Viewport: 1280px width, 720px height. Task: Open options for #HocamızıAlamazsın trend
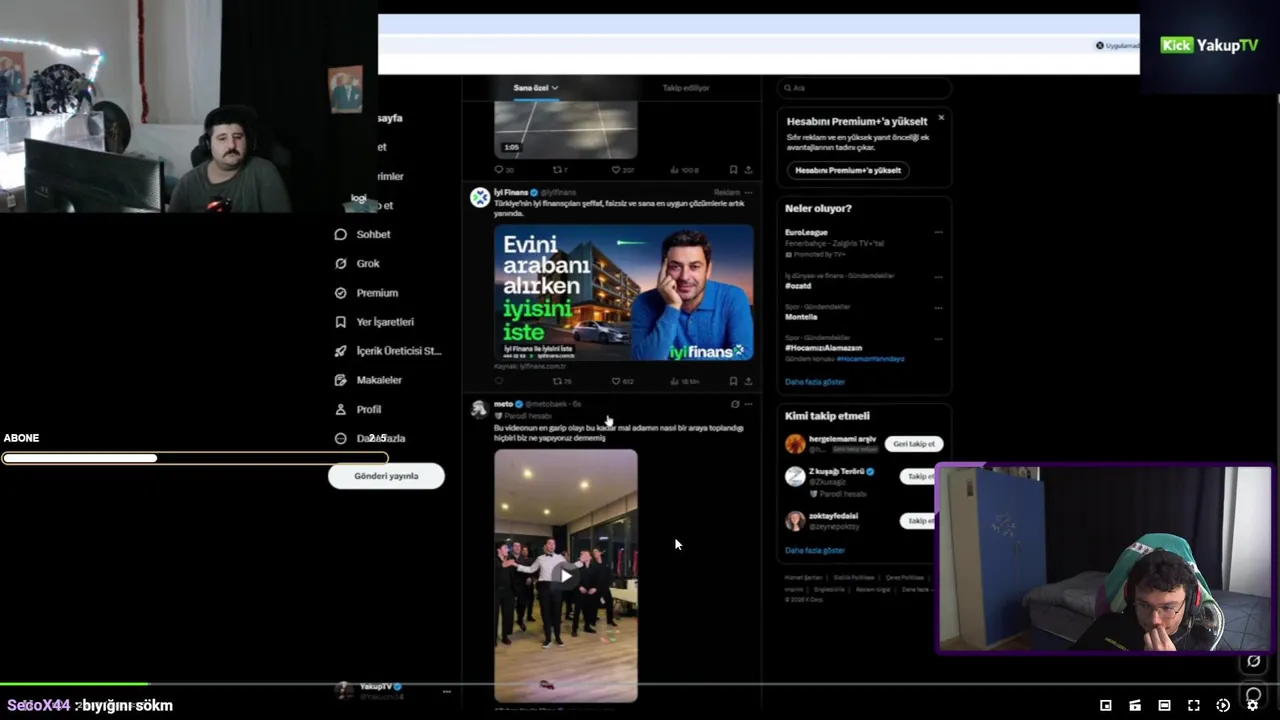pyautogui.click(x=938, y=339)
